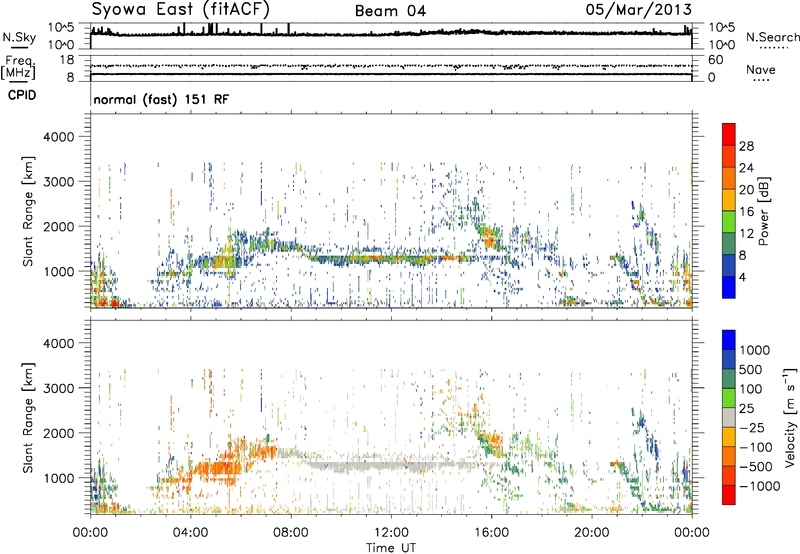The width and height of the screenshot is (800, 554).
Task: Click the '-25' label on Velocity scale
Action: 752,428
